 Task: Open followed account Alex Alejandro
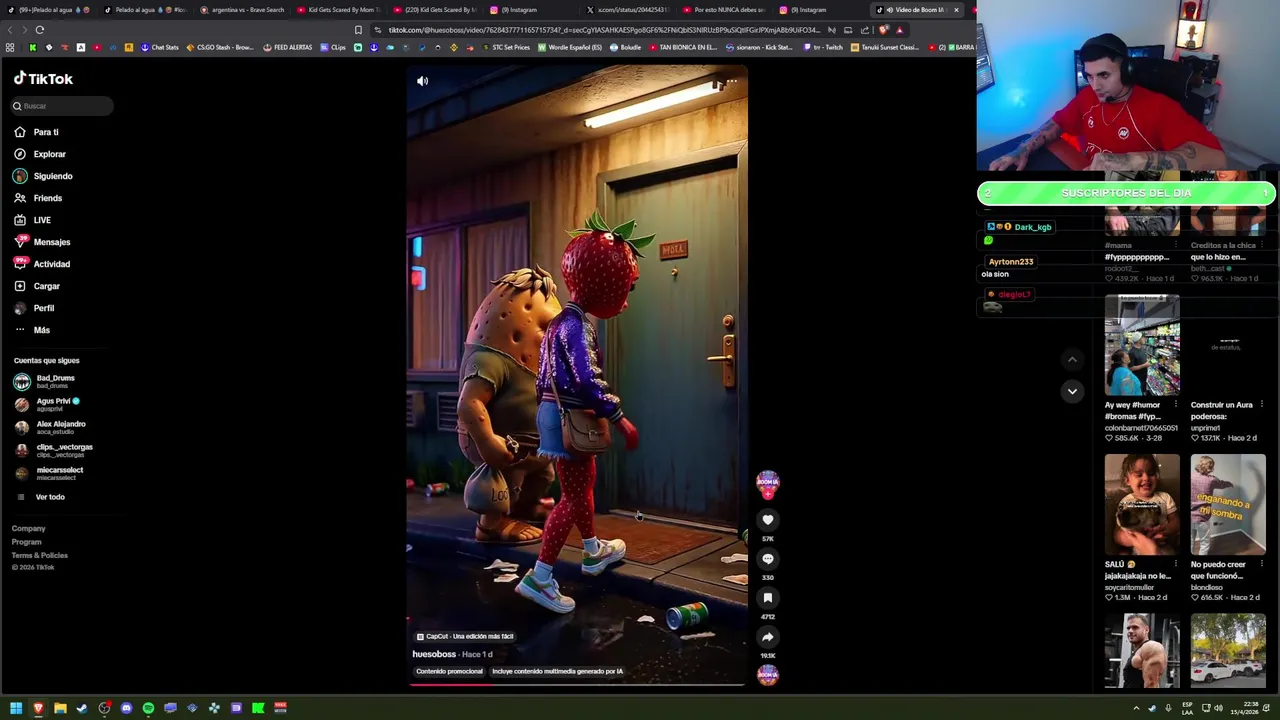coord(49,427)
